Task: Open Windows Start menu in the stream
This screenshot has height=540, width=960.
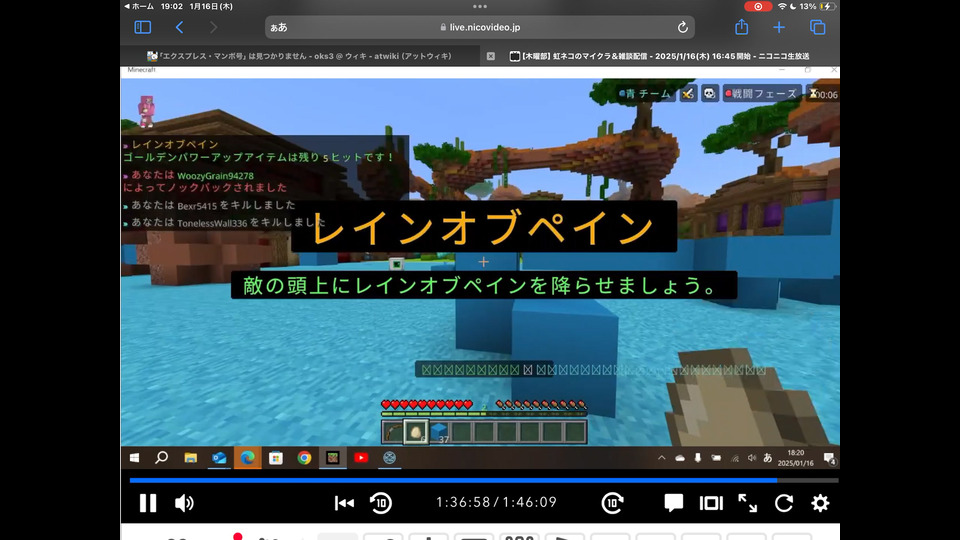Action: coord(134,457)
